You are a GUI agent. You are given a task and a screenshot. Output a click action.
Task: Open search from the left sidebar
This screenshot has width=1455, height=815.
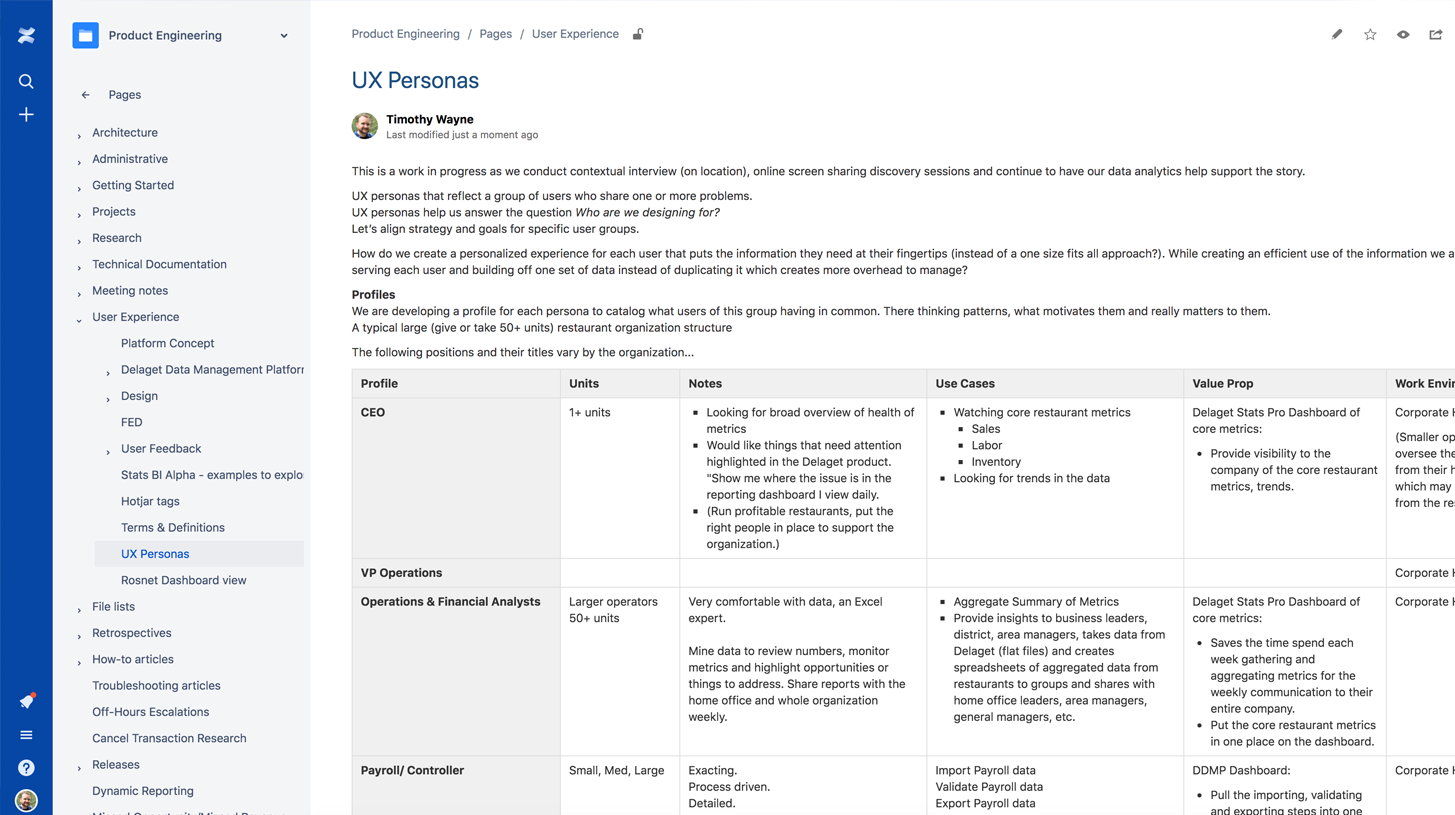pyautogui.click(x=26, y=81)
